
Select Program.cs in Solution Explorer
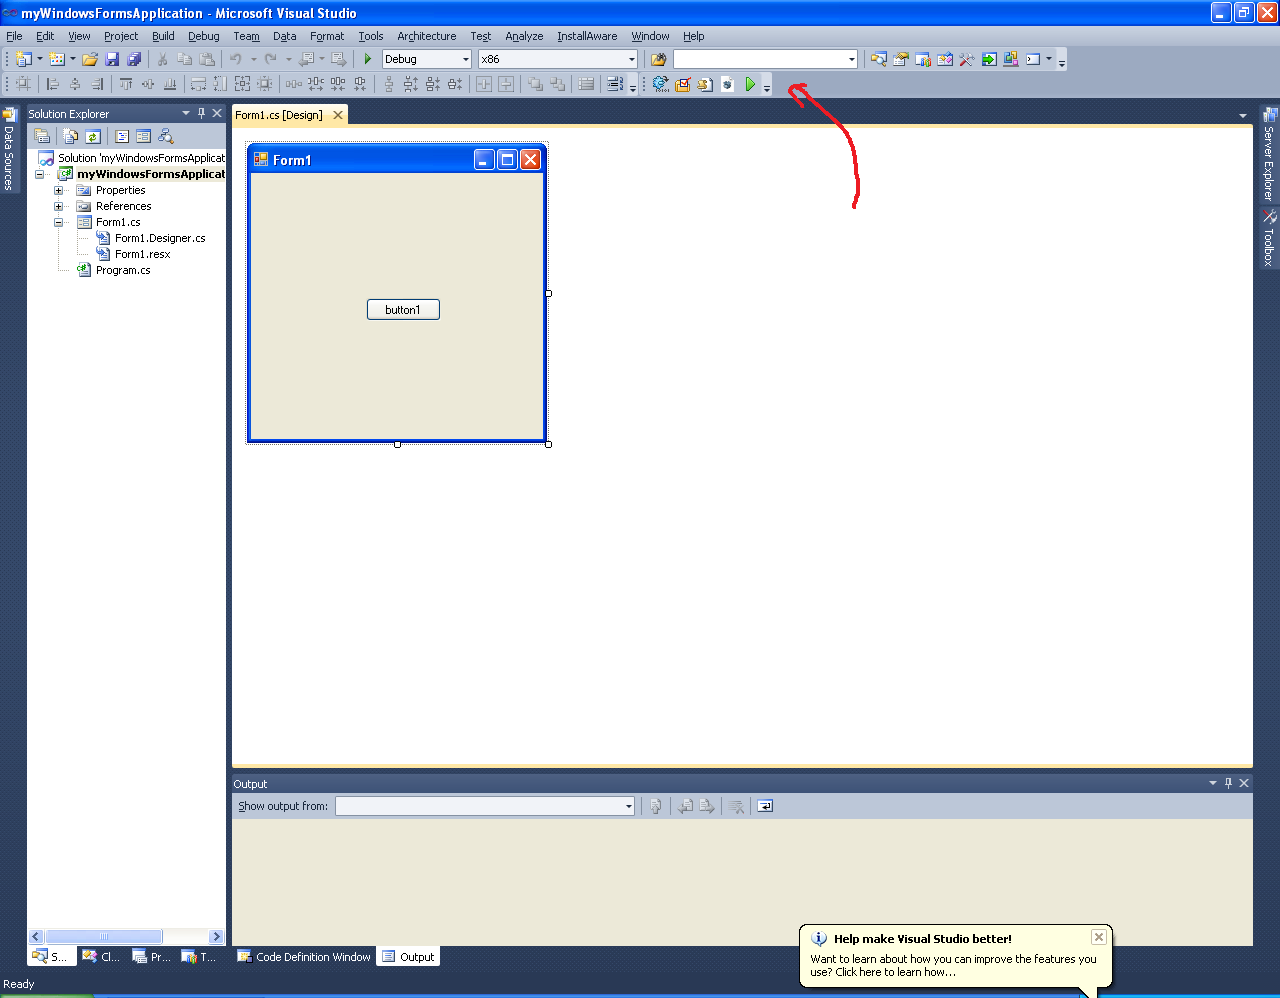pyautogui.click(x=123, y=270)
